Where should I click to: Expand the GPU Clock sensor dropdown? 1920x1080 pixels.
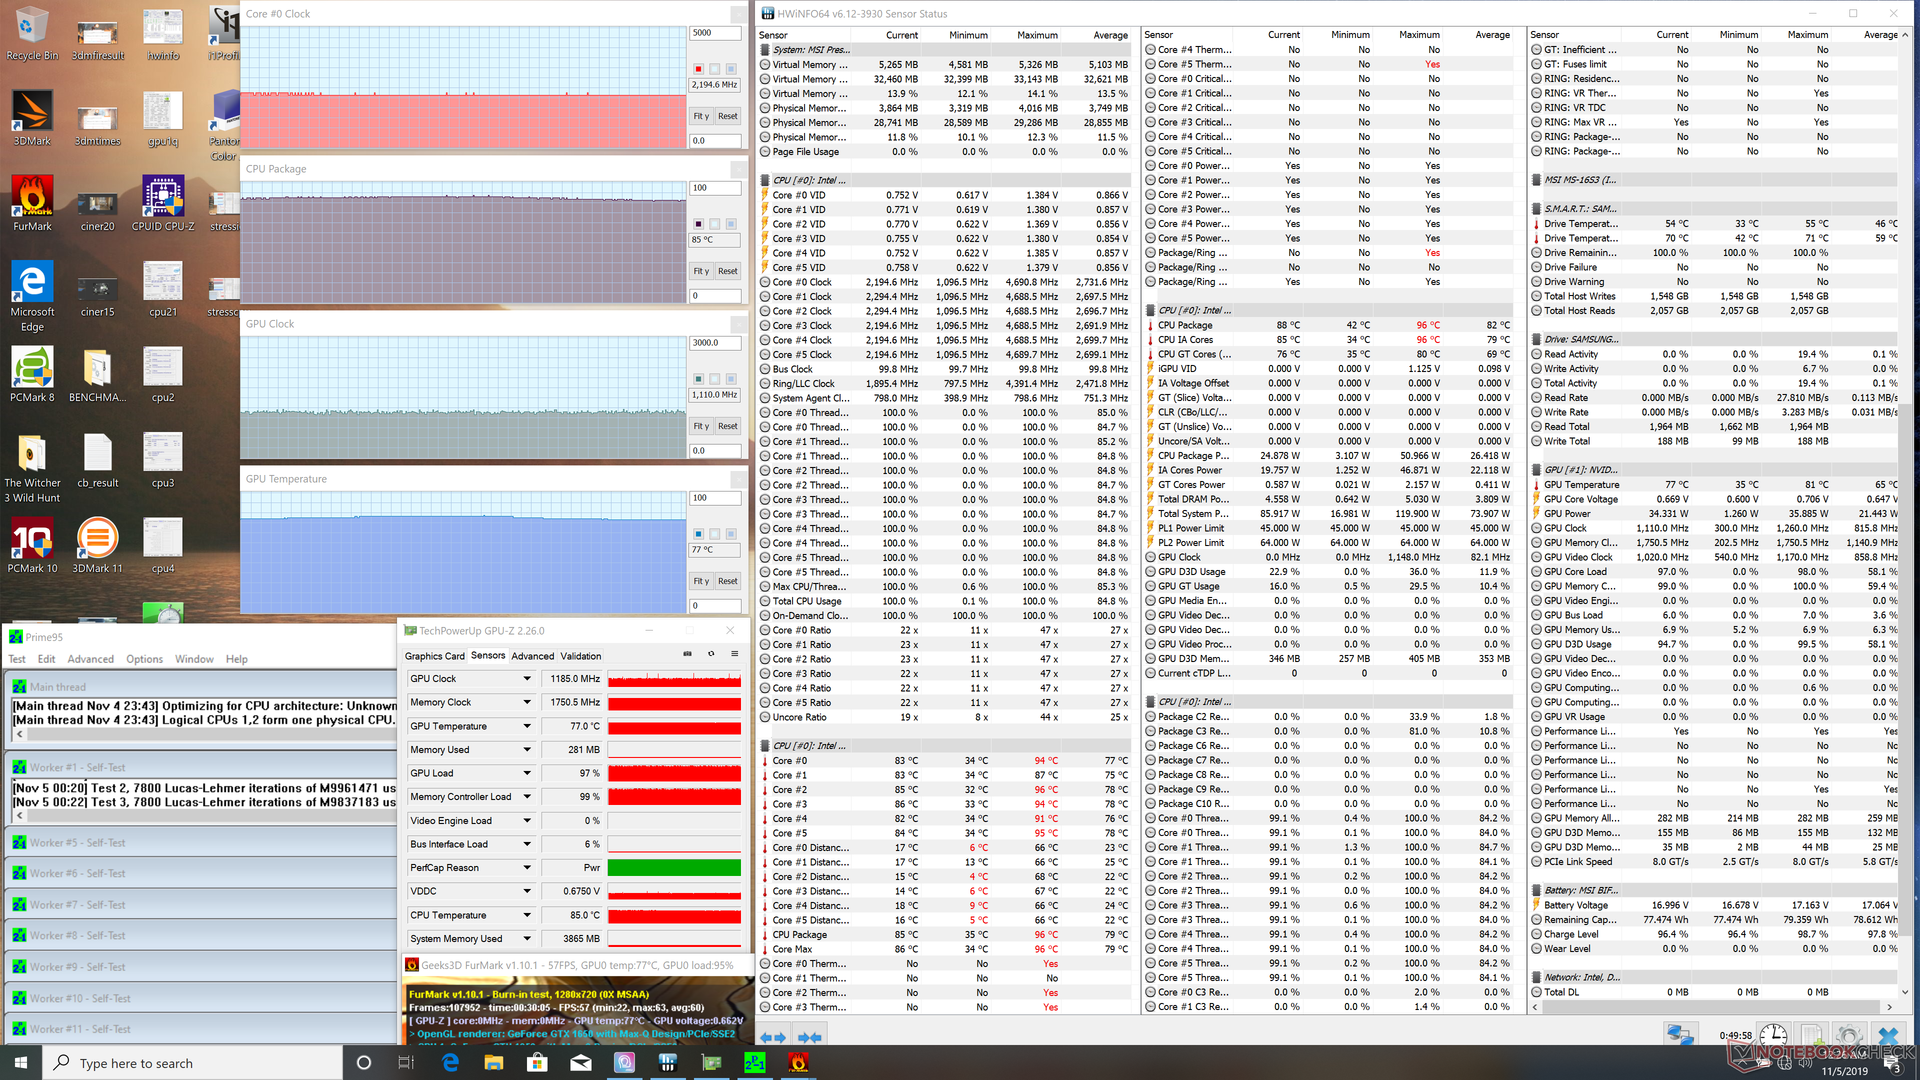[527, 679]
